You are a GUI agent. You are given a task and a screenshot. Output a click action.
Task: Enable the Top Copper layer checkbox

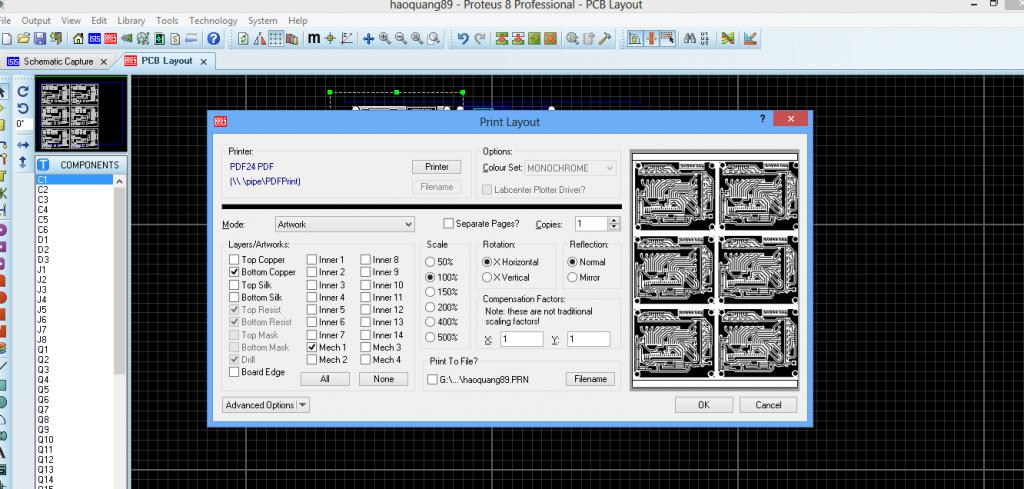234,260
